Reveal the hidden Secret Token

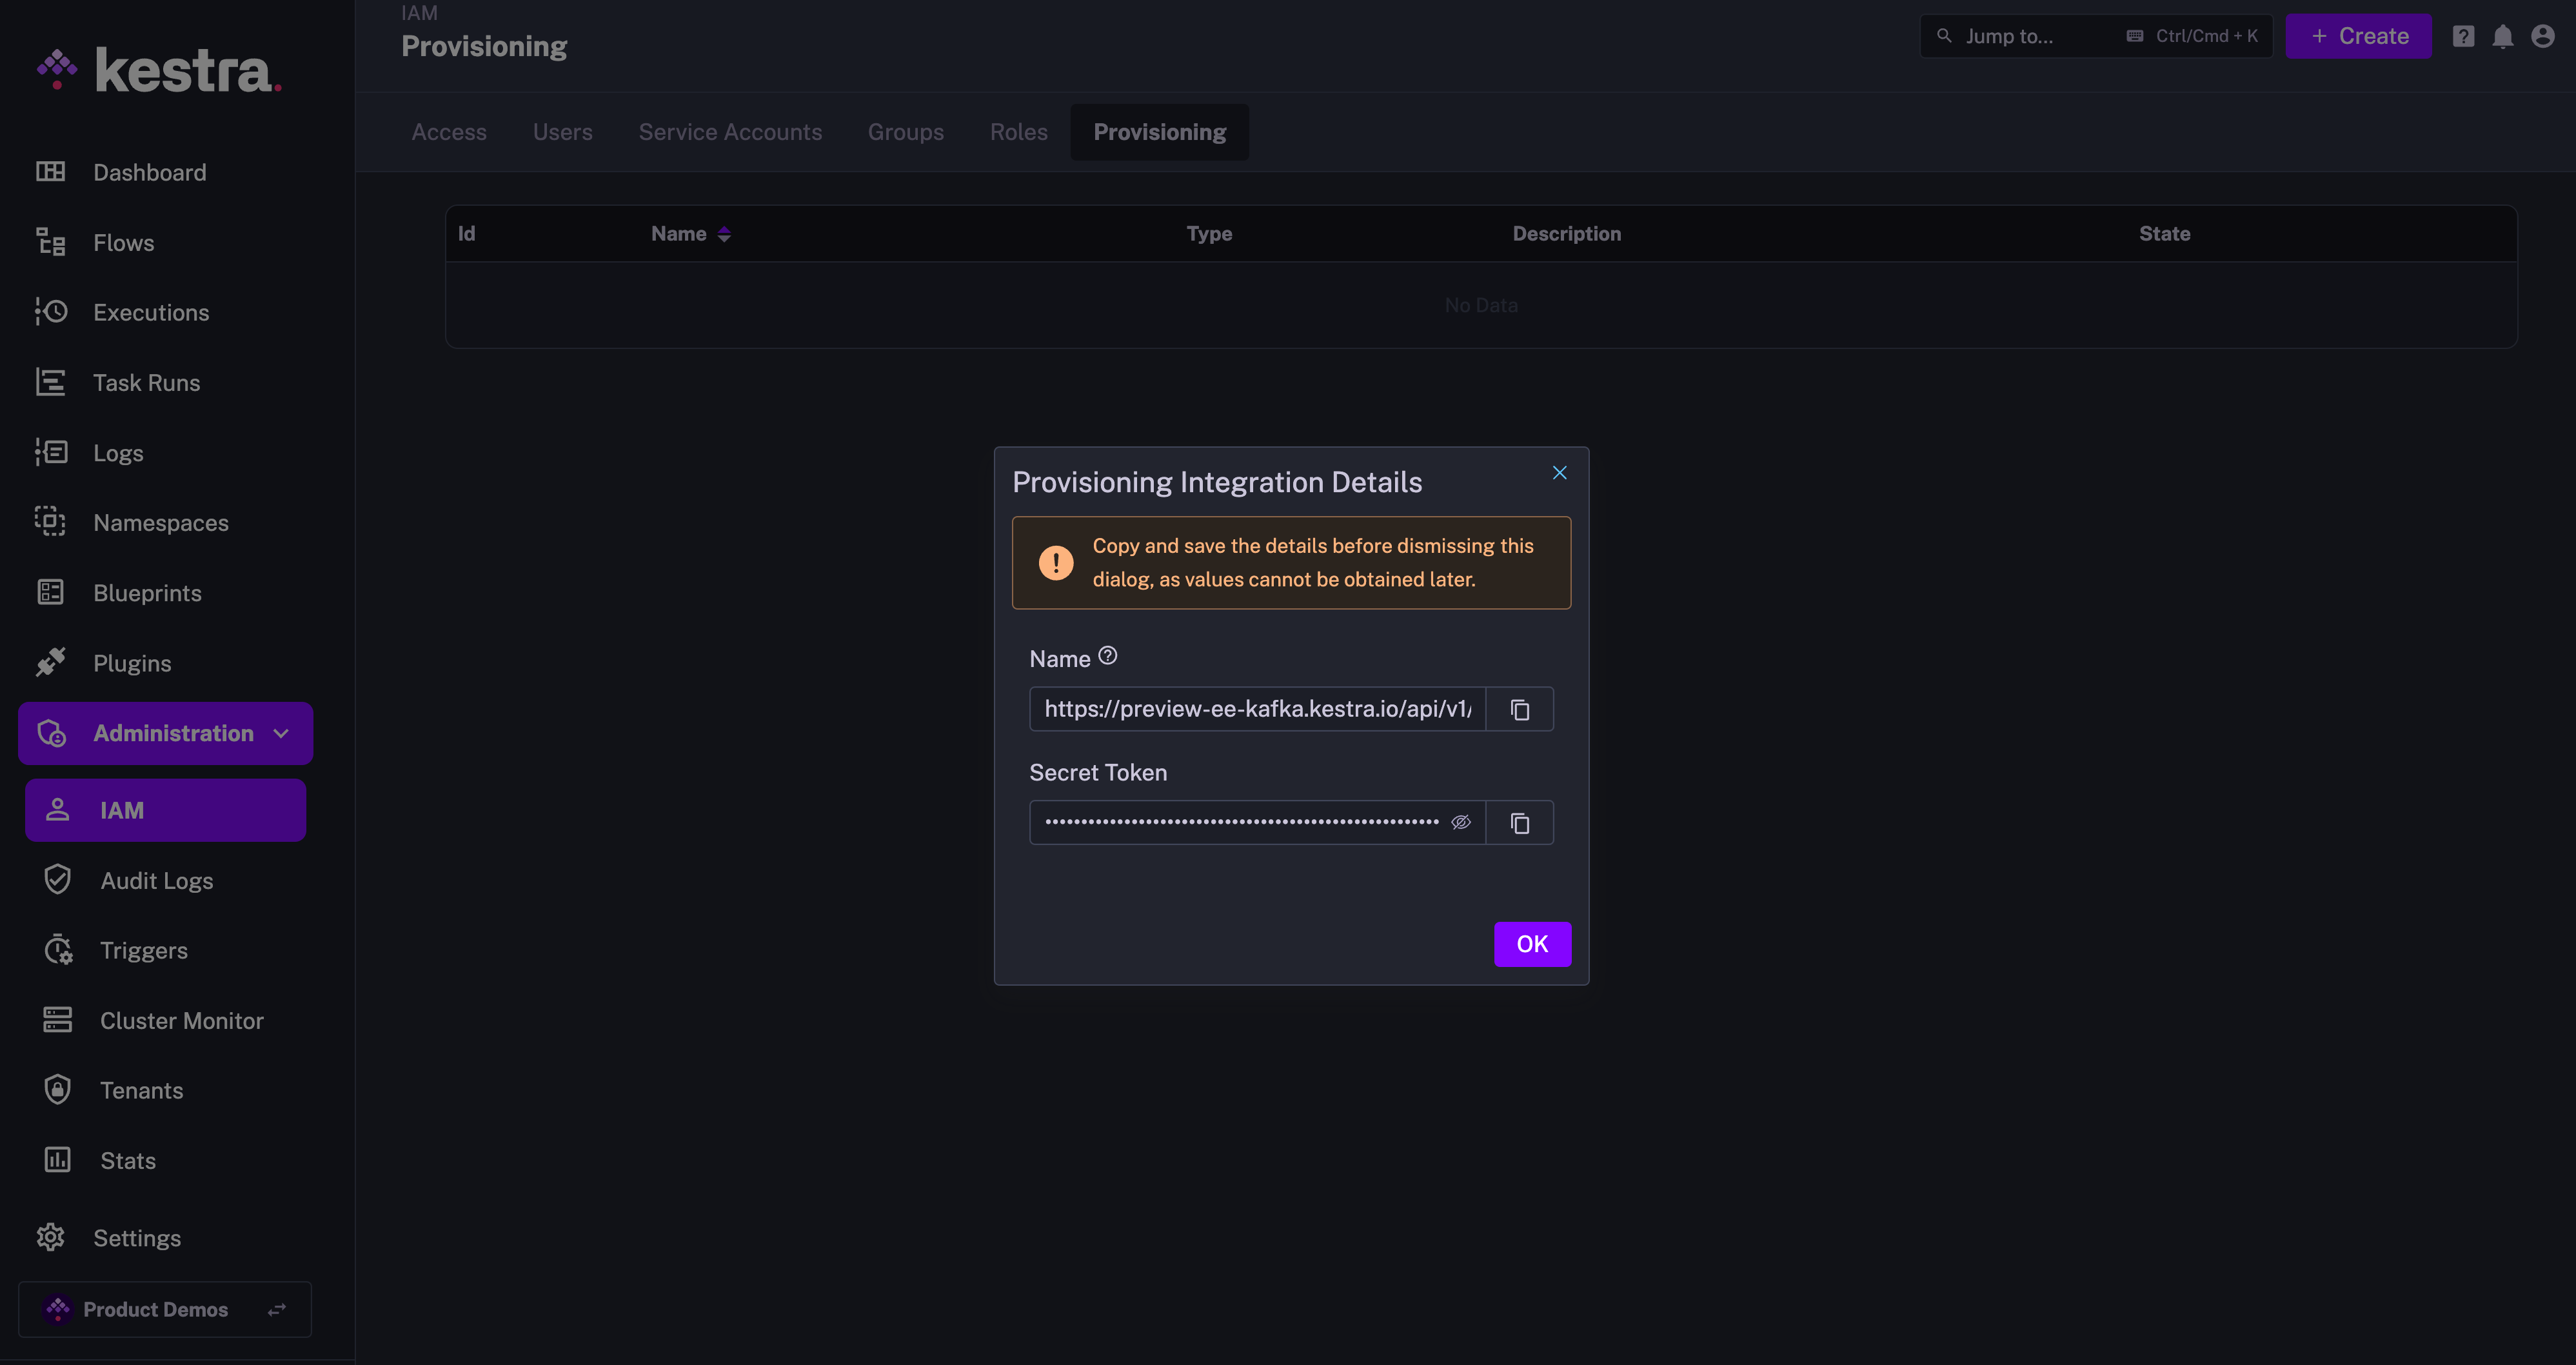1461,822
